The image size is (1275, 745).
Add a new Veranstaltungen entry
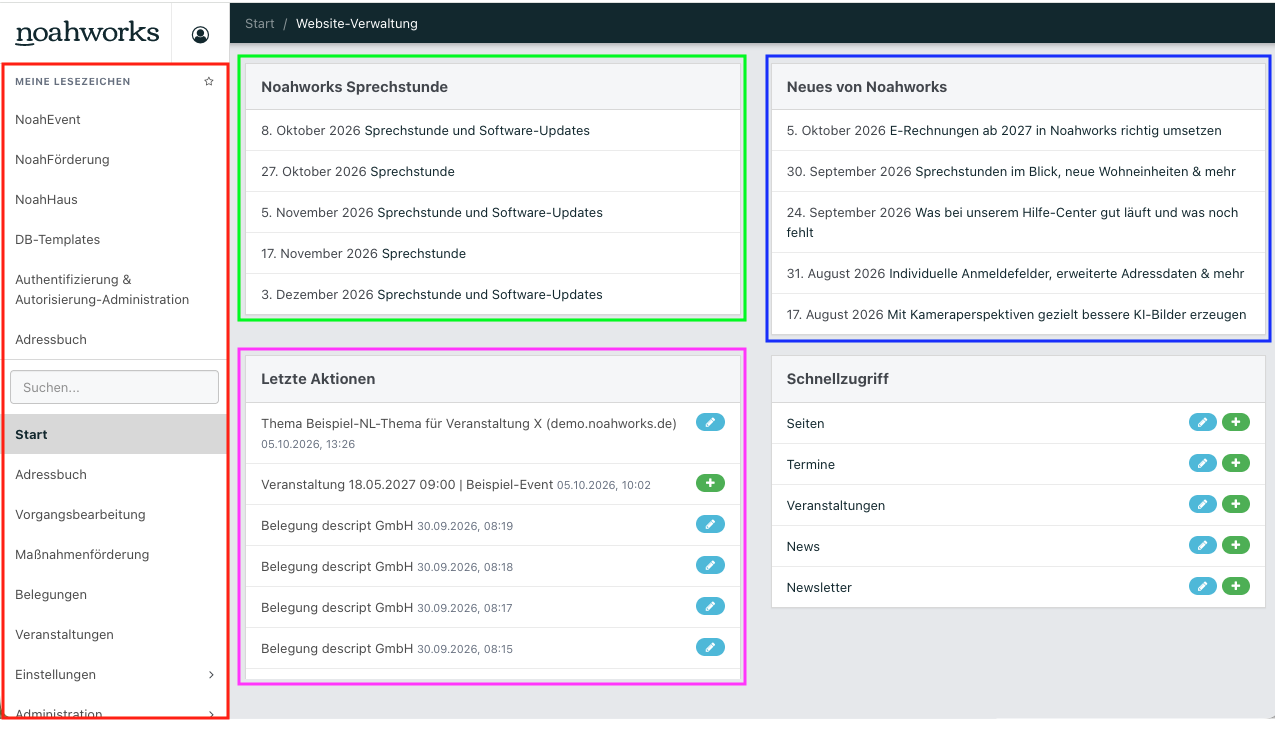pos(1236,504)
